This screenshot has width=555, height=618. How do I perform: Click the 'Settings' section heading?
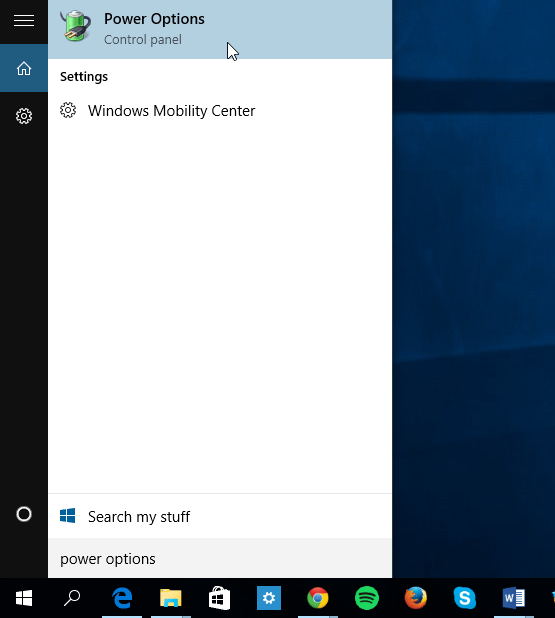coord(84,76)
